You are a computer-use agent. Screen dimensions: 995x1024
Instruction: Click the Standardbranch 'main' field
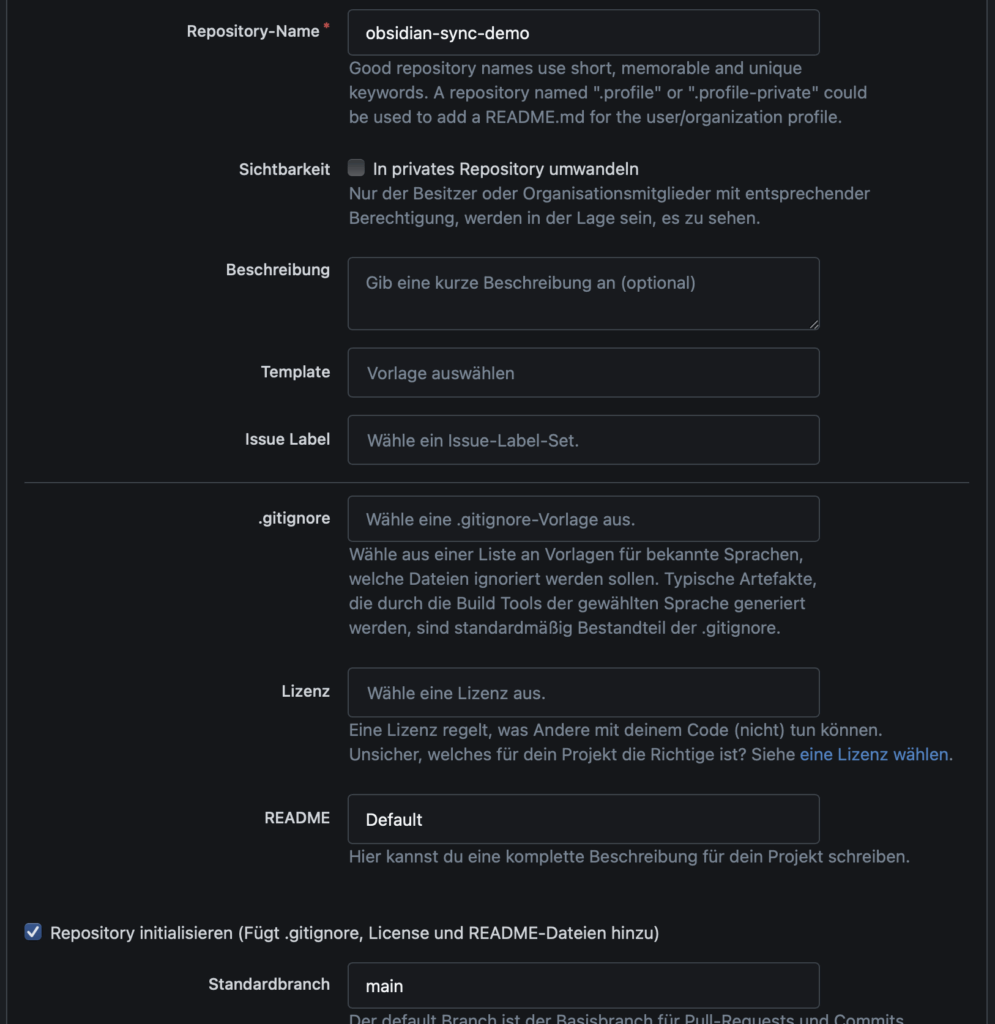(583, 986)
